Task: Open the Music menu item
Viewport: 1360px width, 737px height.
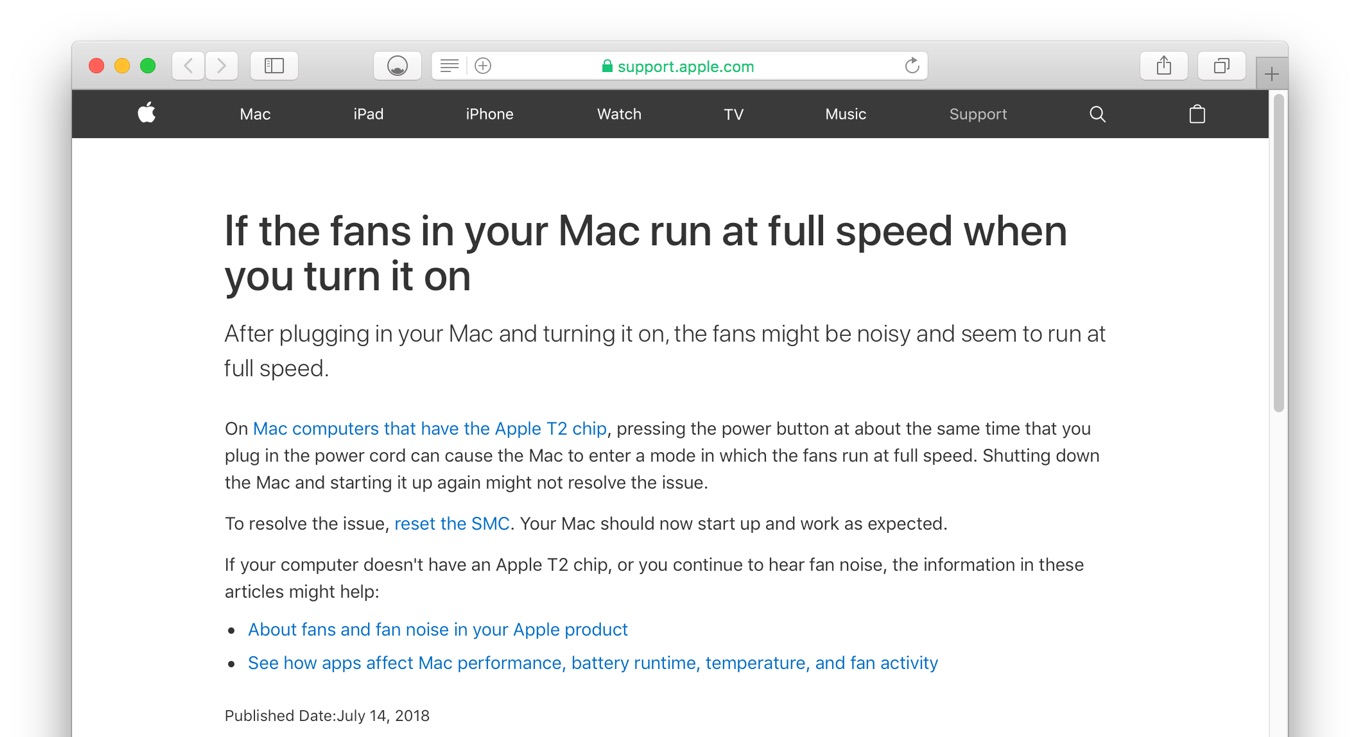Action: click(846, 114)
